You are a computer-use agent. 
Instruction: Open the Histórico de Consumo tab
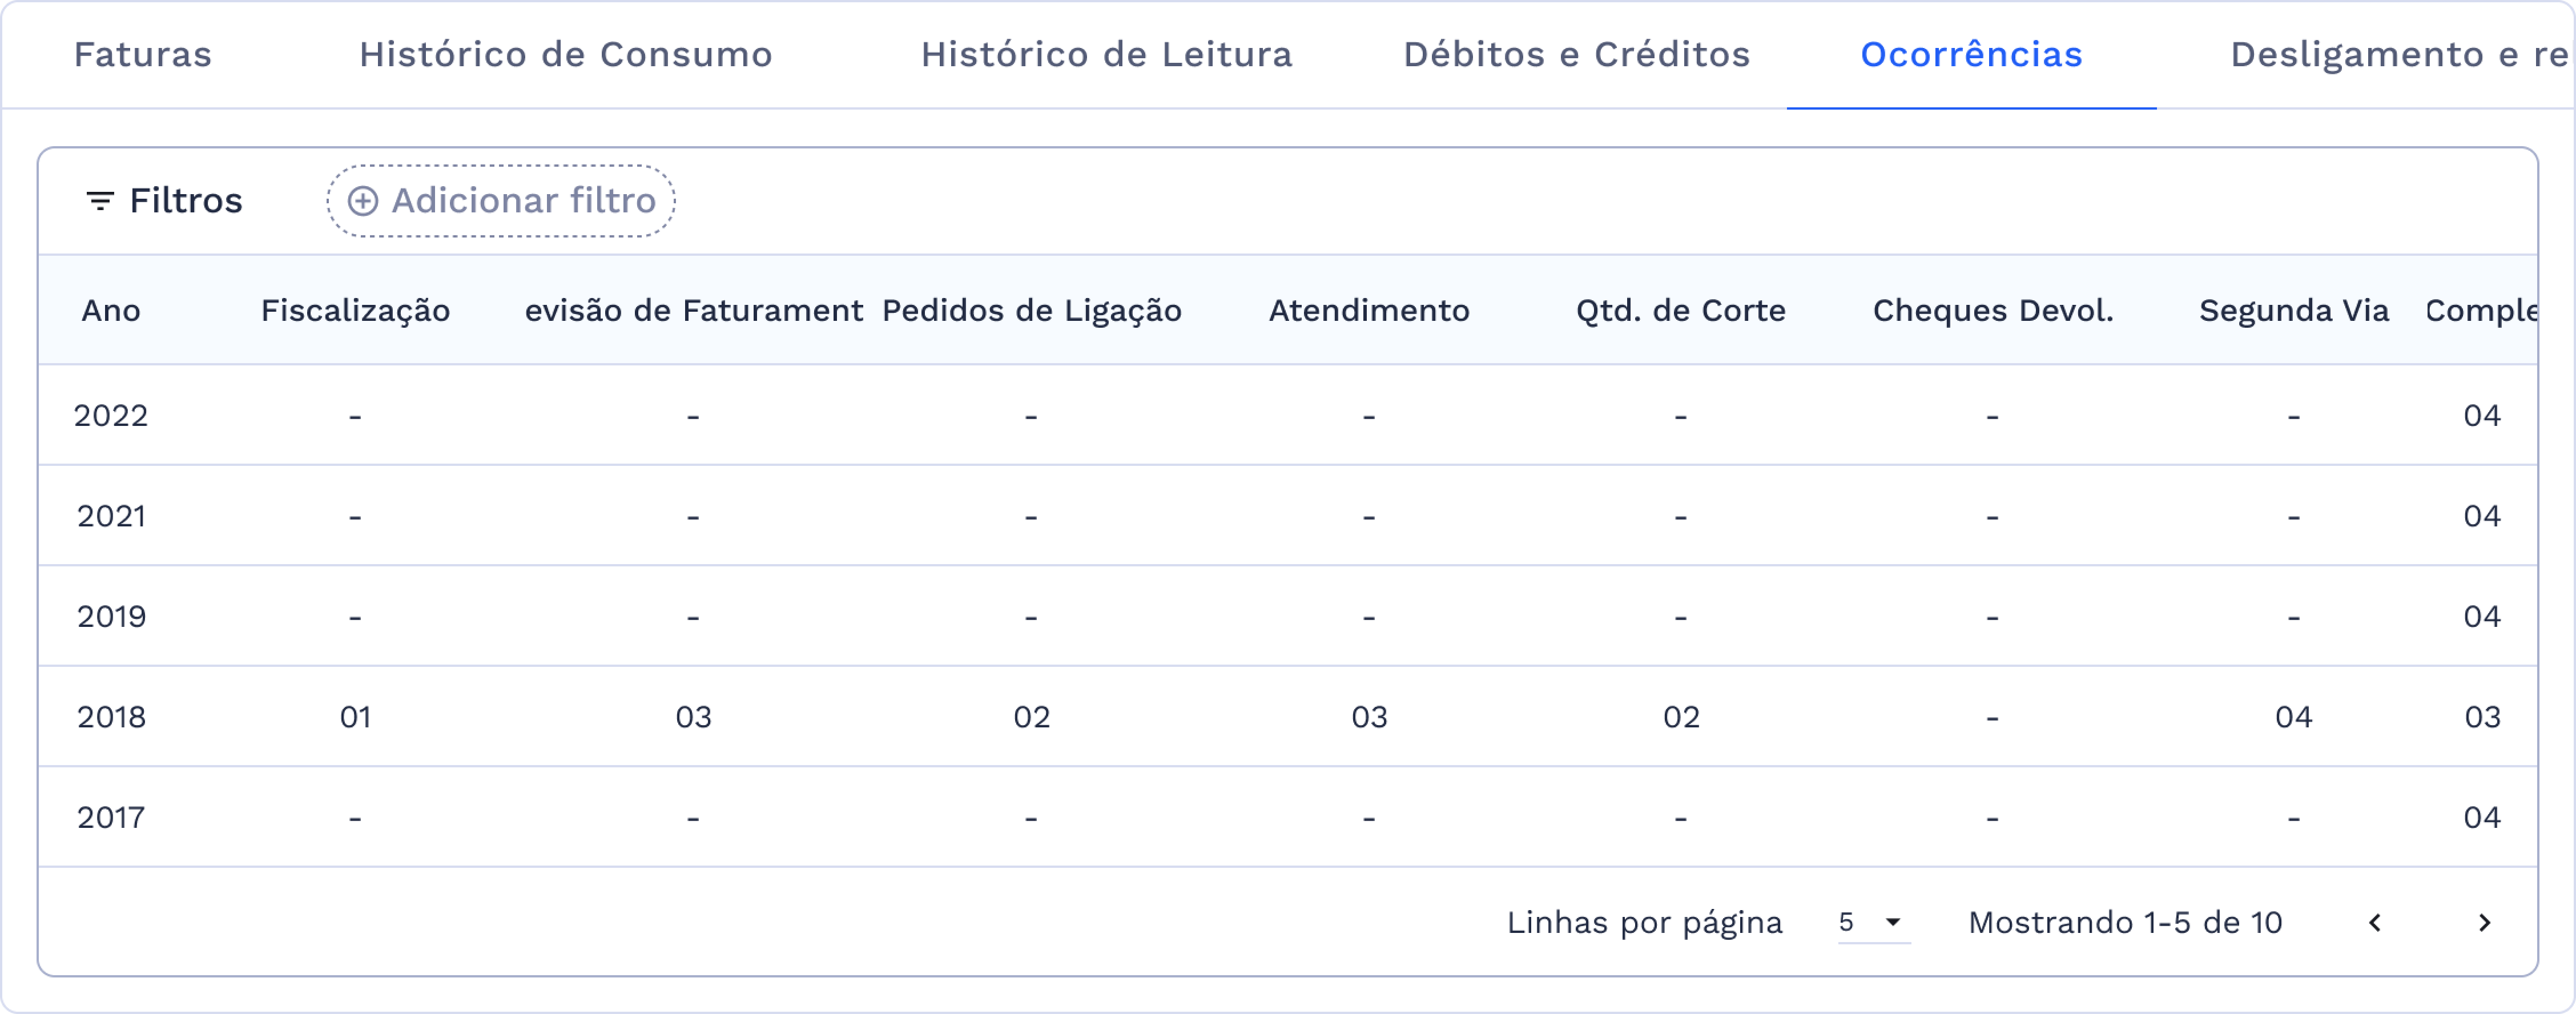tap(565, 55)
